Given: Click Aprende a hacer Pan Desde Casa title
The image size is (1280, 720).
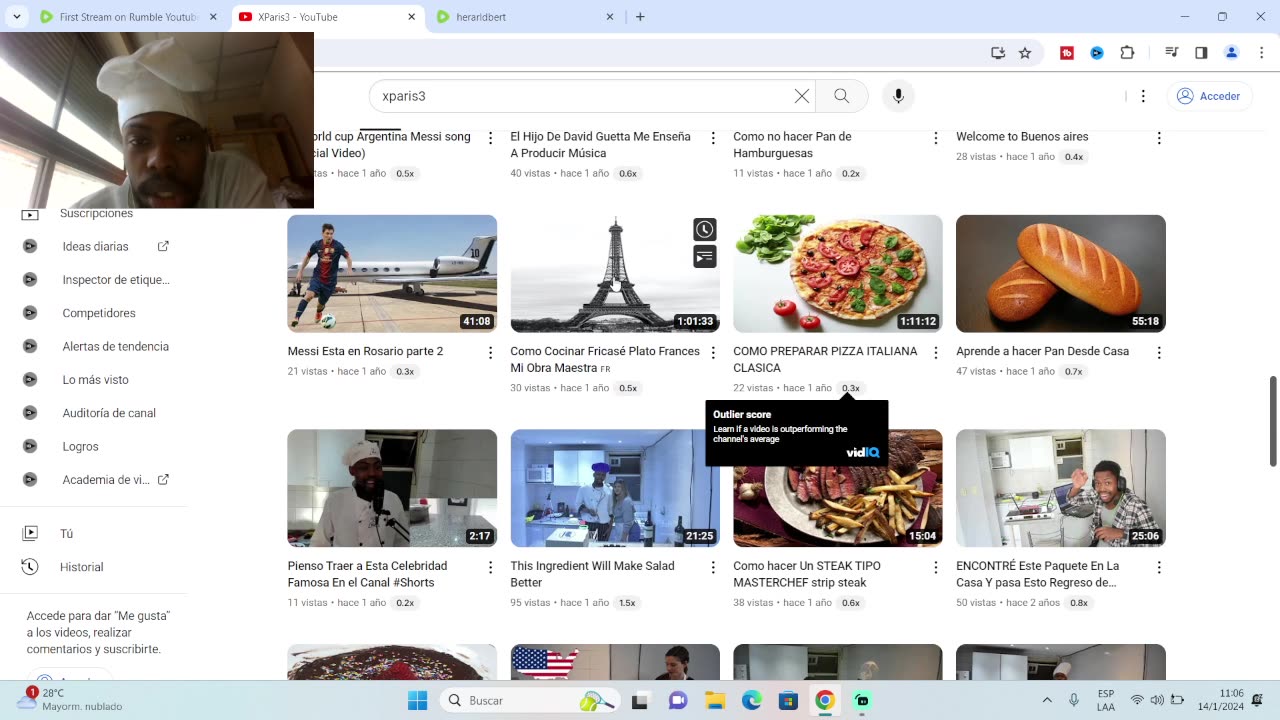Looking at the screenshot, I should pyautogui.click(x=1042, y=351).
